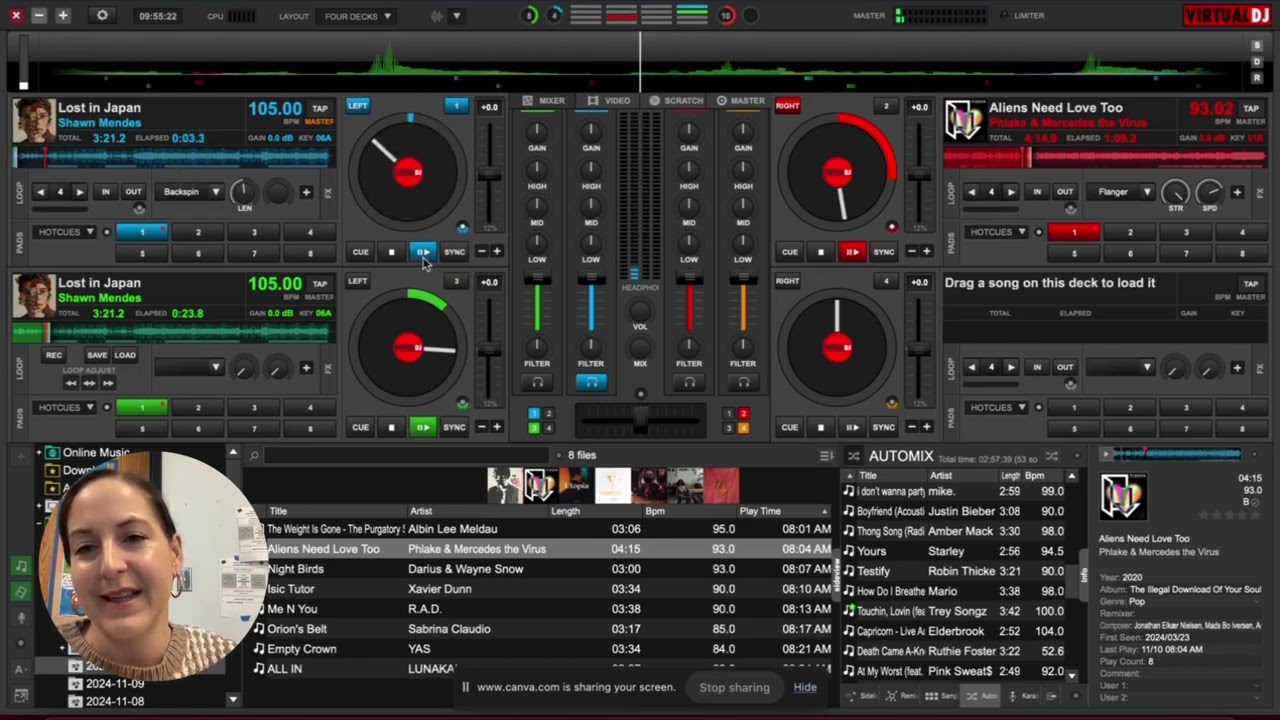Click play/pause on deck 3
This screenshot has width=1280, height=720.
pyautogui.click(x=422, y=427)
